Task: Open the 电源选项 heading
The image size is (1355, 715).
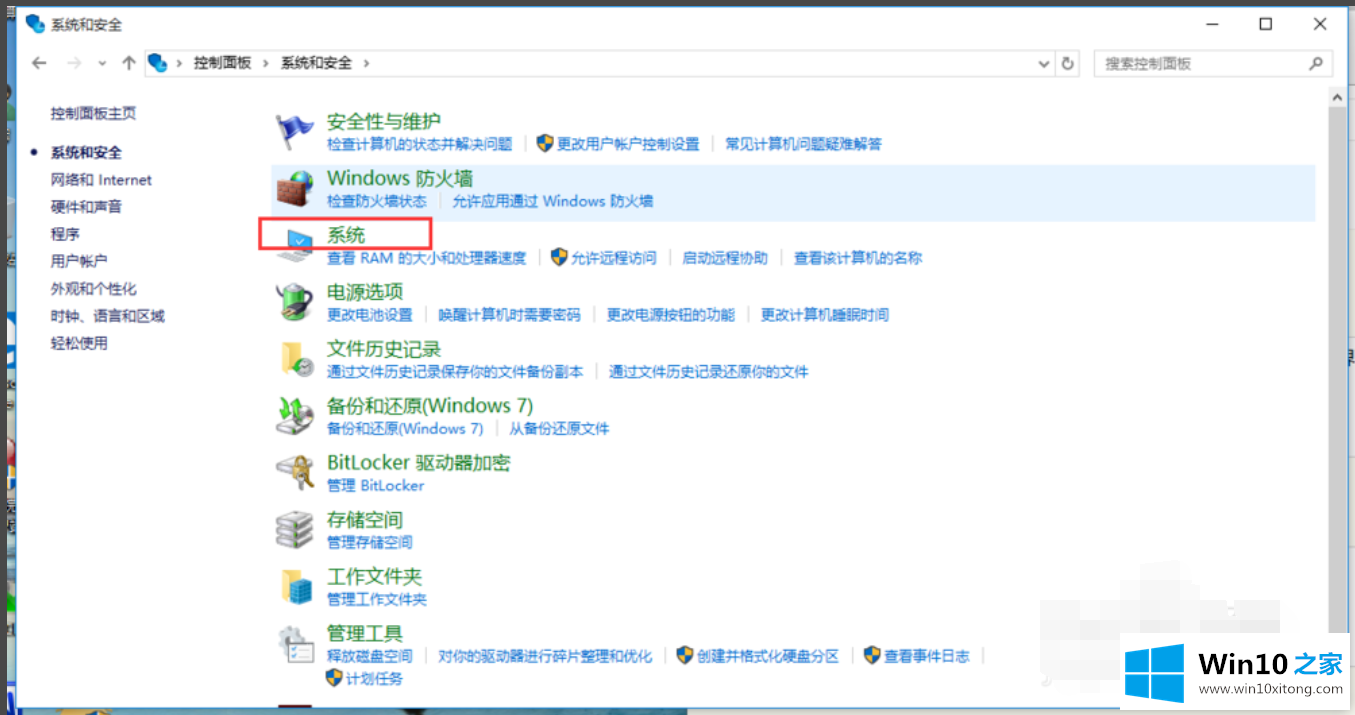Action: tap(365, 292)
